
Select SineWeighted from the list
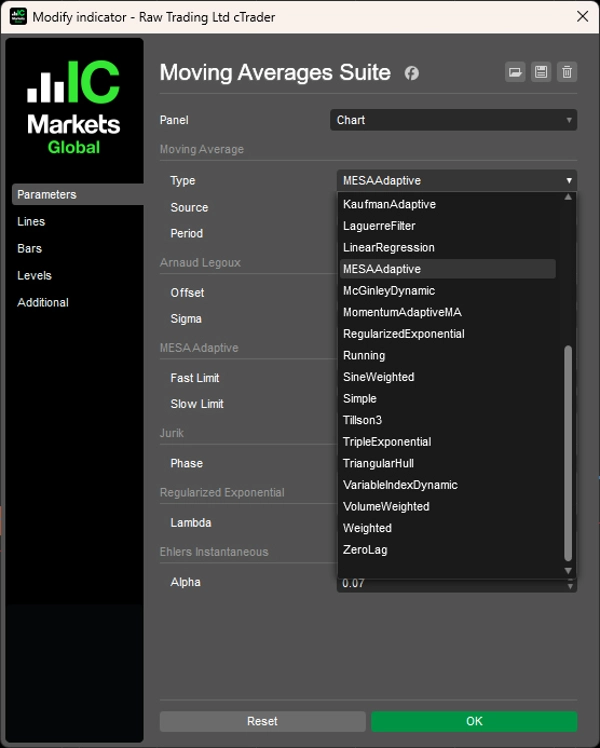coord(448,377)
